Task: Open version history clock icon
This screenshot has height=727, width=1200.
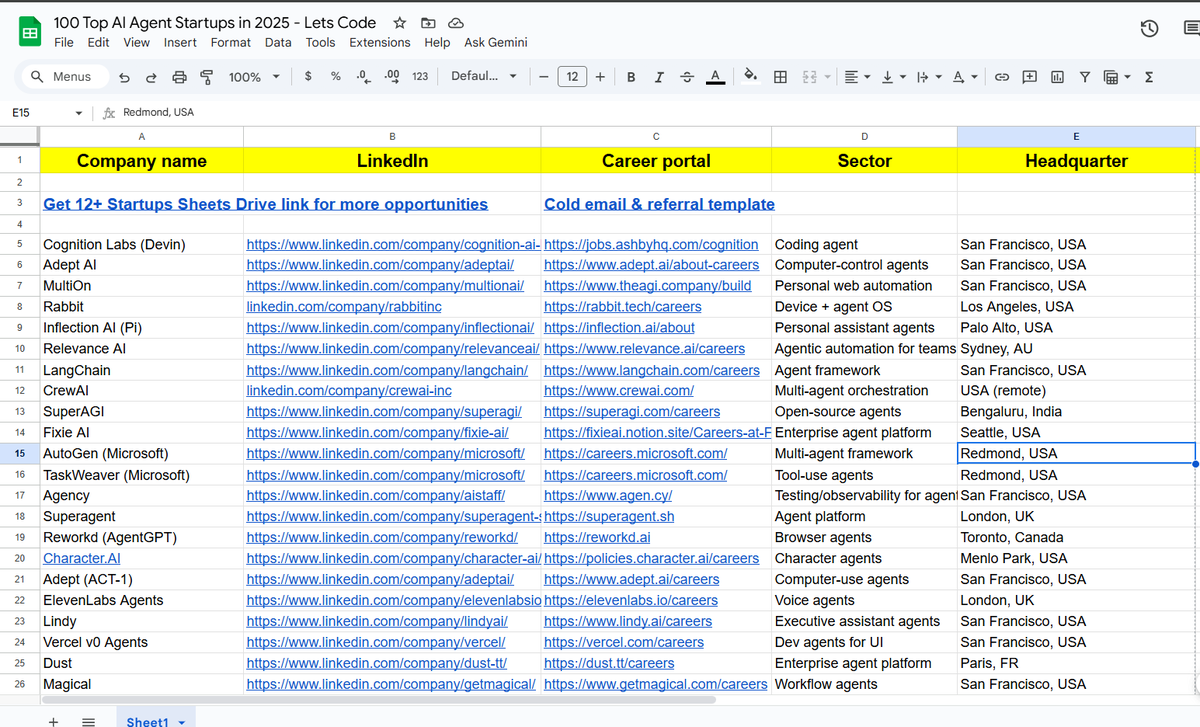Action: point(1149,28)
